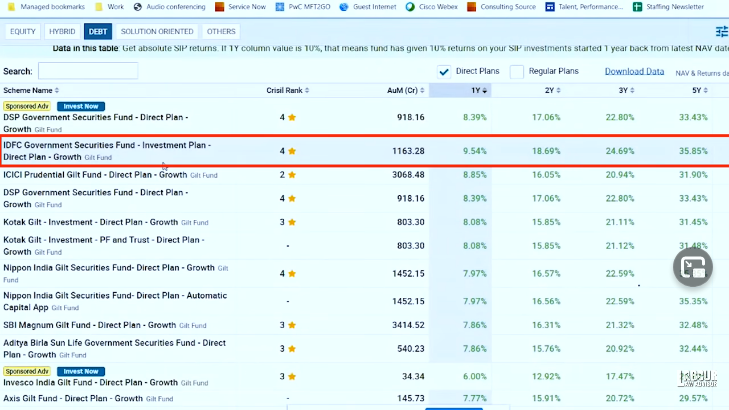
Task: Click AuM value 3414.52
Action: coord(408,325)
